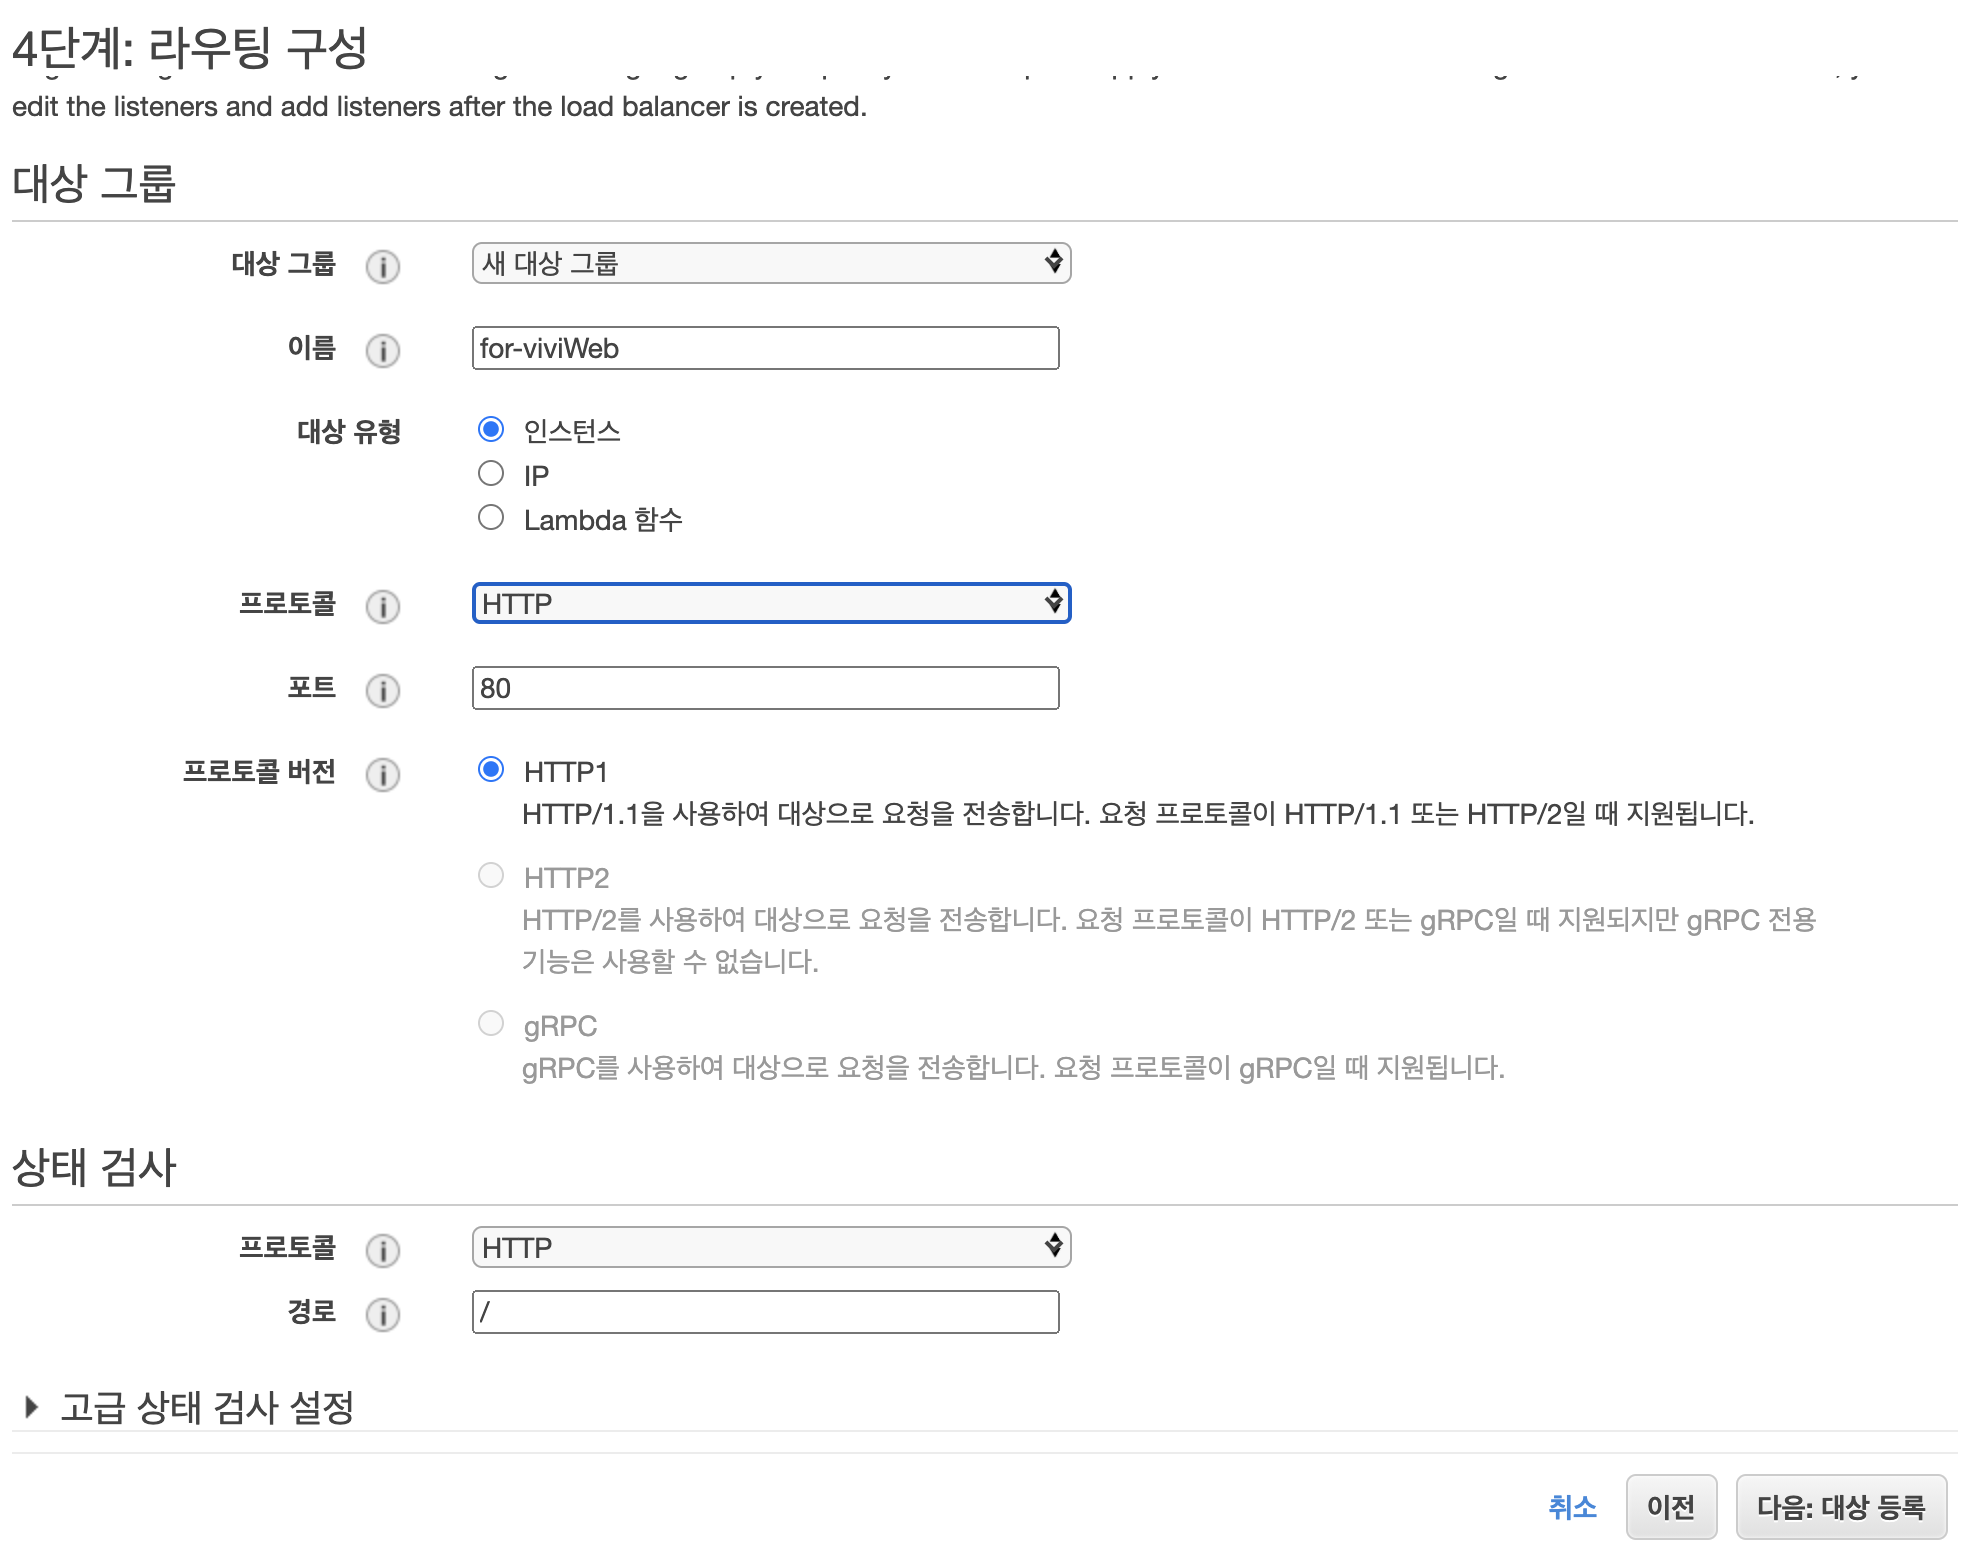Click the name field containing for-viviWeb

[765, 348]
